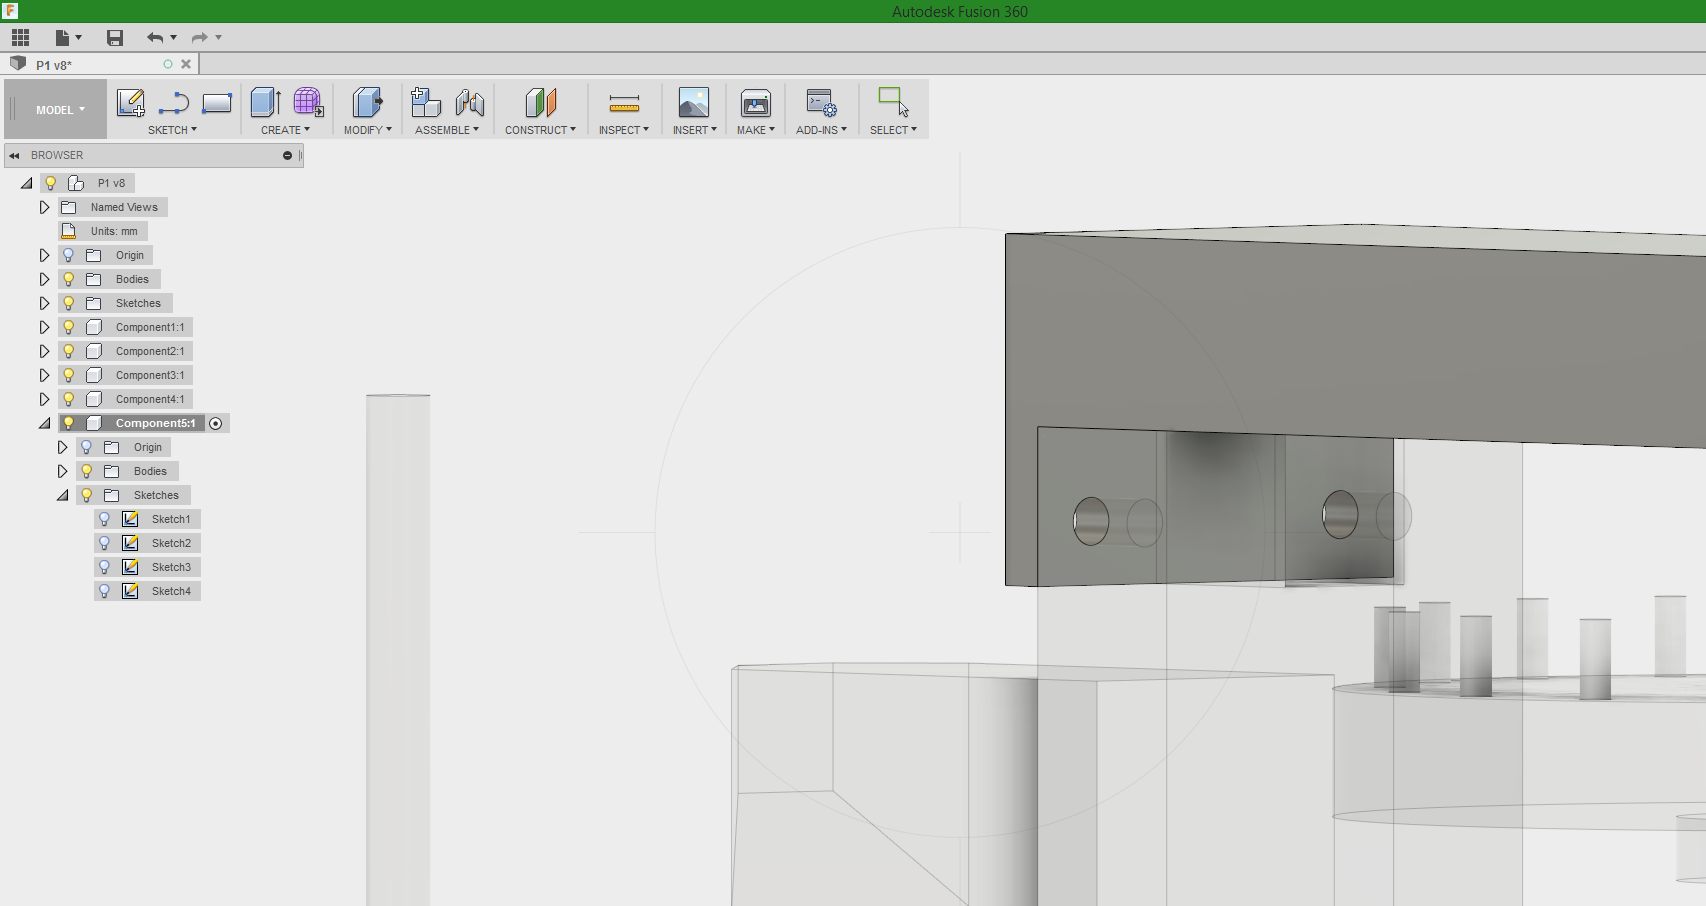Open the File menu icon
Viewport: 1706px width, 906px height.
pos(63,38)
